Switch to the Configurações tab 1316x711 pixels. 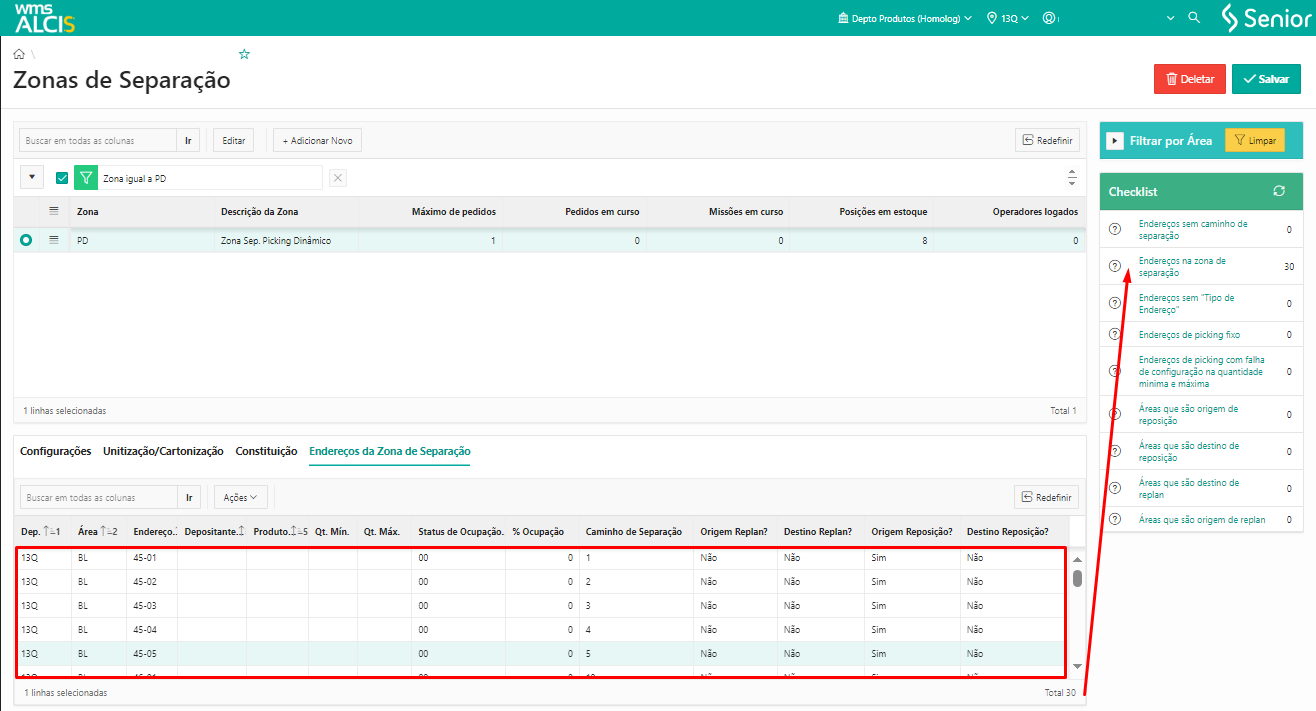[x=55, y=451]
